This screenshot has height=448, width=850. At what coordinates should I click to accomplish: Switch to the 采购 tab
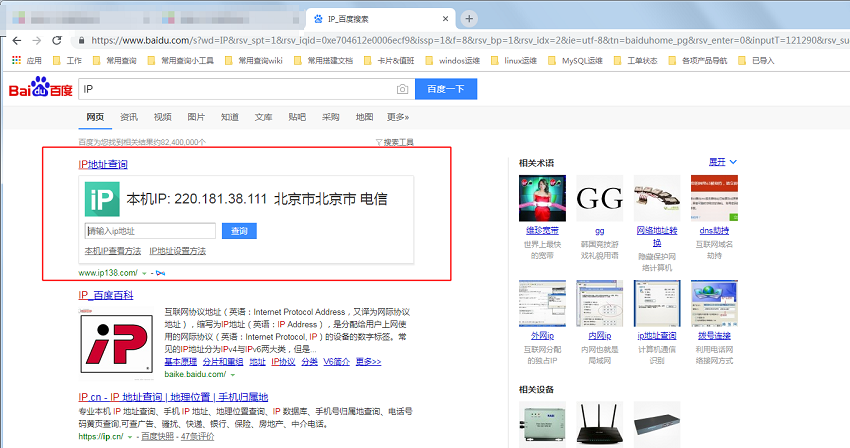(x=330, y=117)
